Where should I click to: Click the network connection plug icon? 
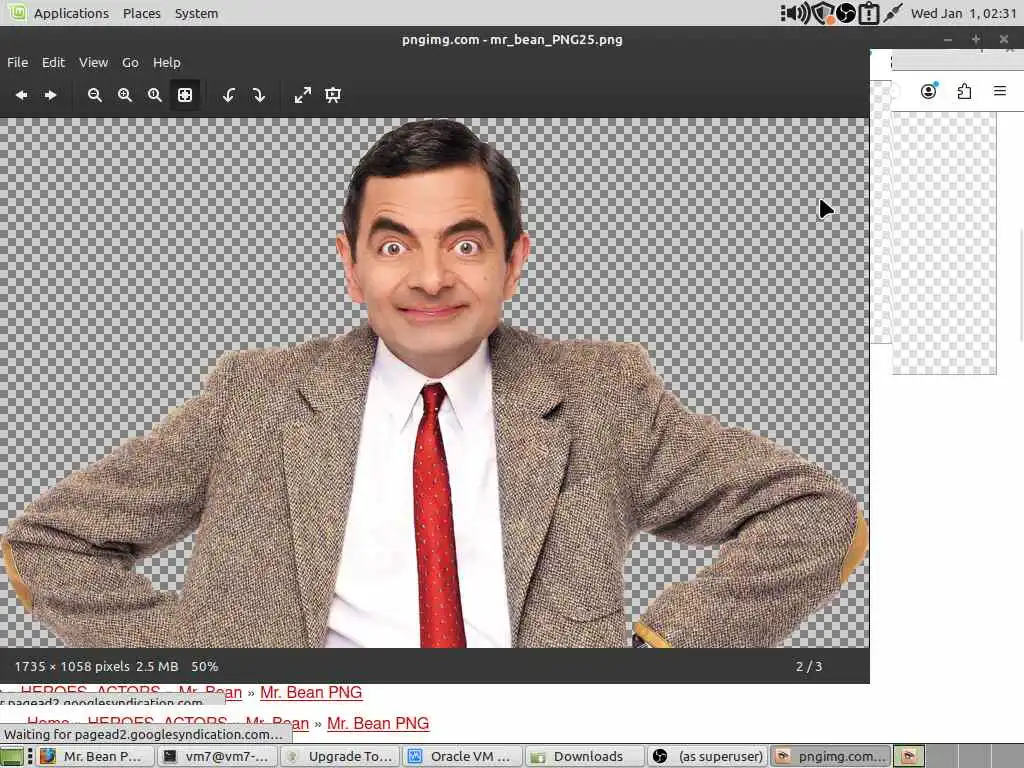892,12
